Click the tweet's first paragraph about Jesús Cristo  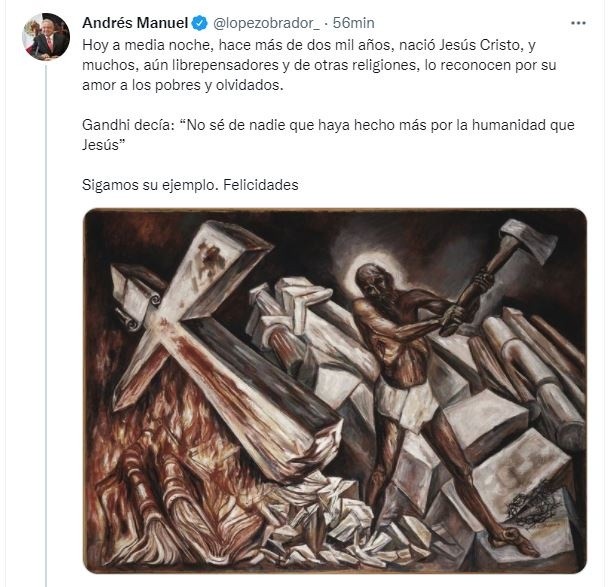tap(319, 65)
